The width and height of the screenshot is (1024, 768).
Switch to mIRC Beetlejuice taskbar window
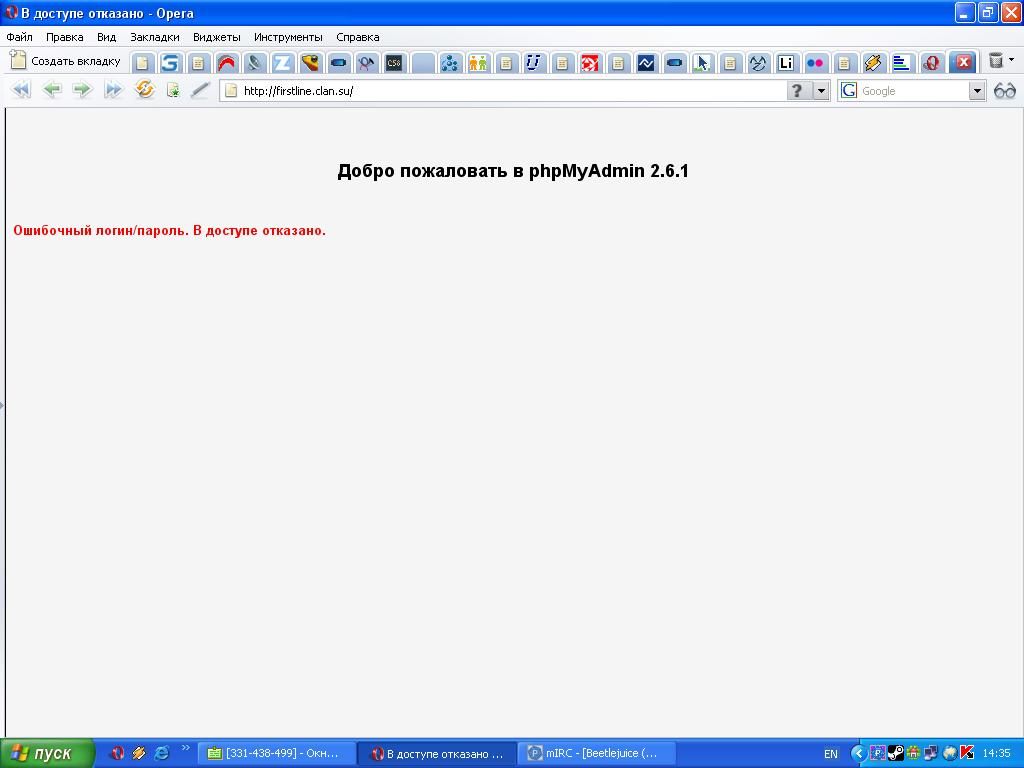coord(598,754)
